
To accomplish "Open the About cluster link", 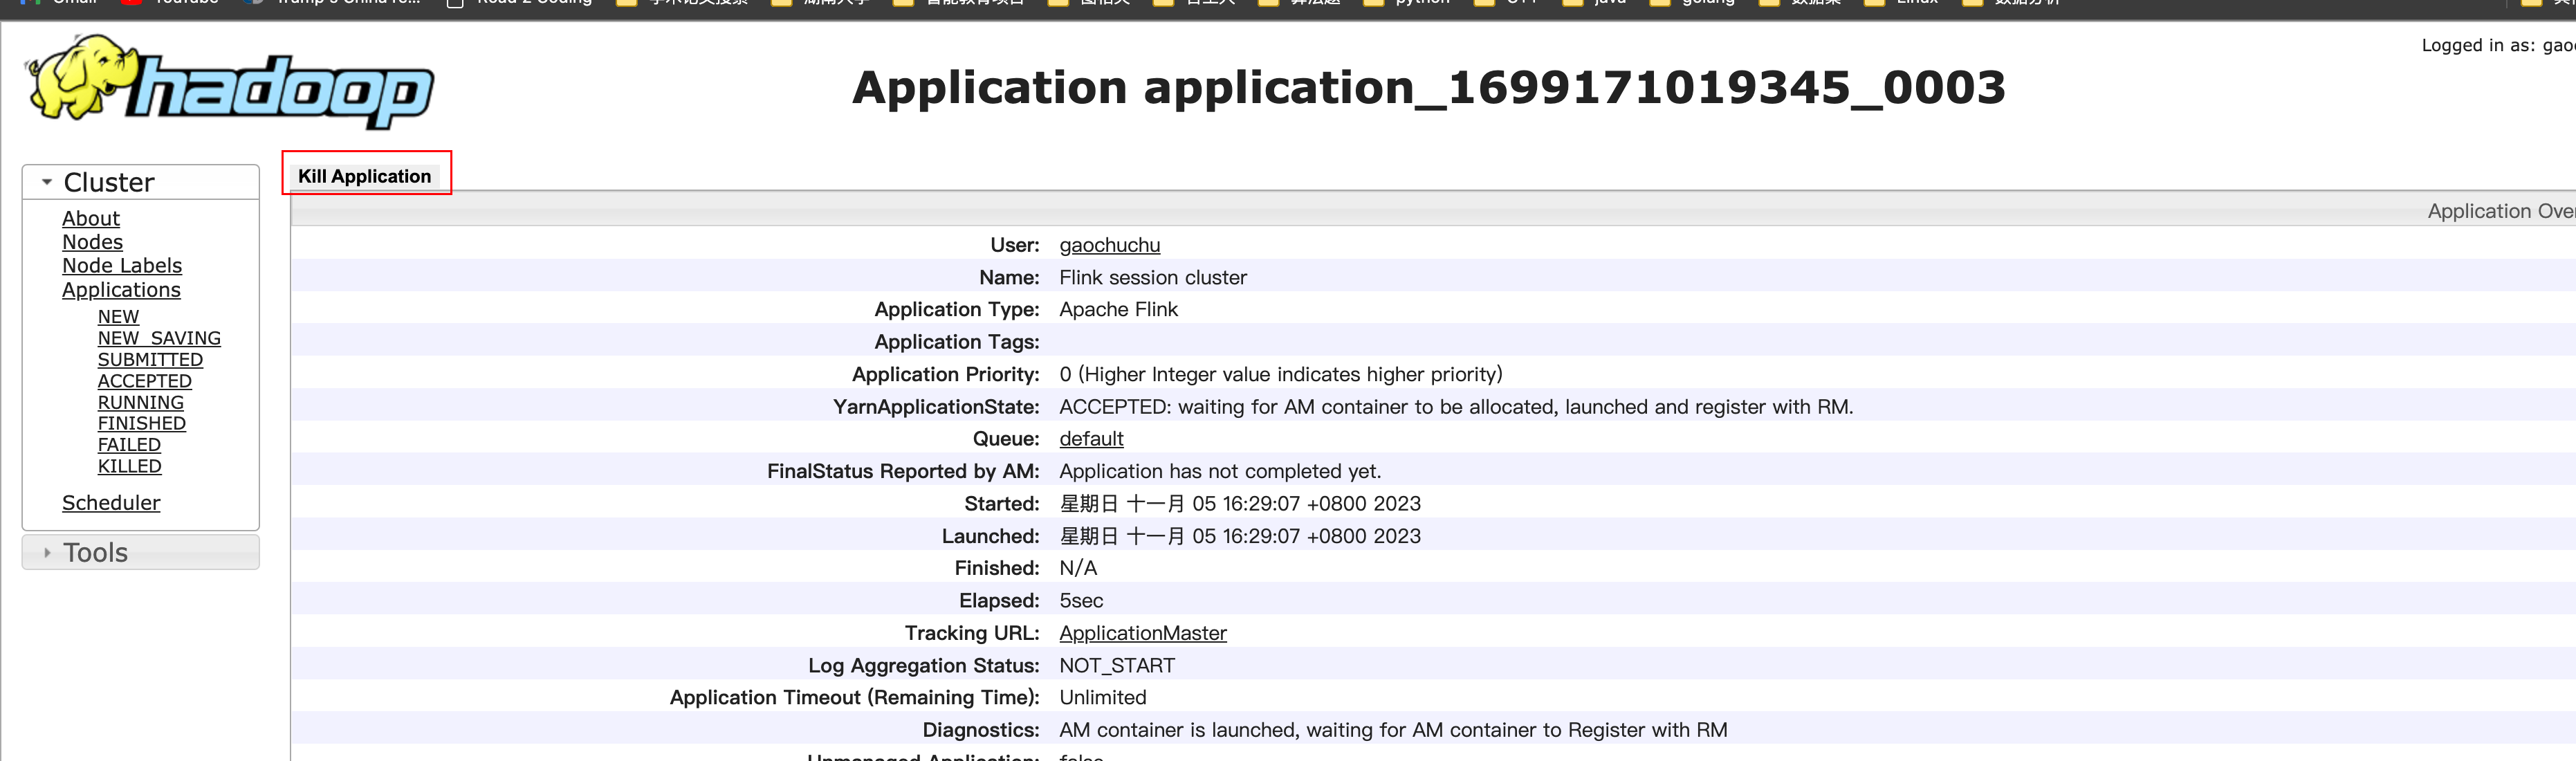I will coord(91,218).
